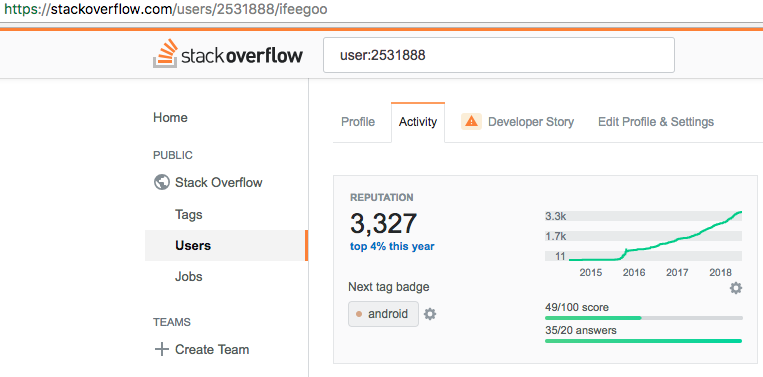Viewport: 763px width, 377px height.
Task: Click the top 4% this year link
Action: coord(392,246)
